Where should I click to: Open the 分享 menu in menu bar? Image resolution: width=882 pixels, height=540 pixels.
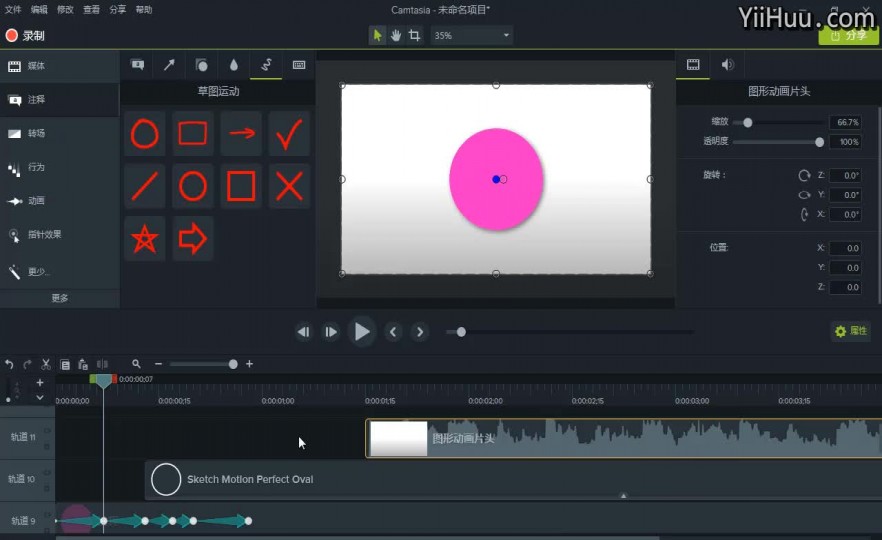118,10
